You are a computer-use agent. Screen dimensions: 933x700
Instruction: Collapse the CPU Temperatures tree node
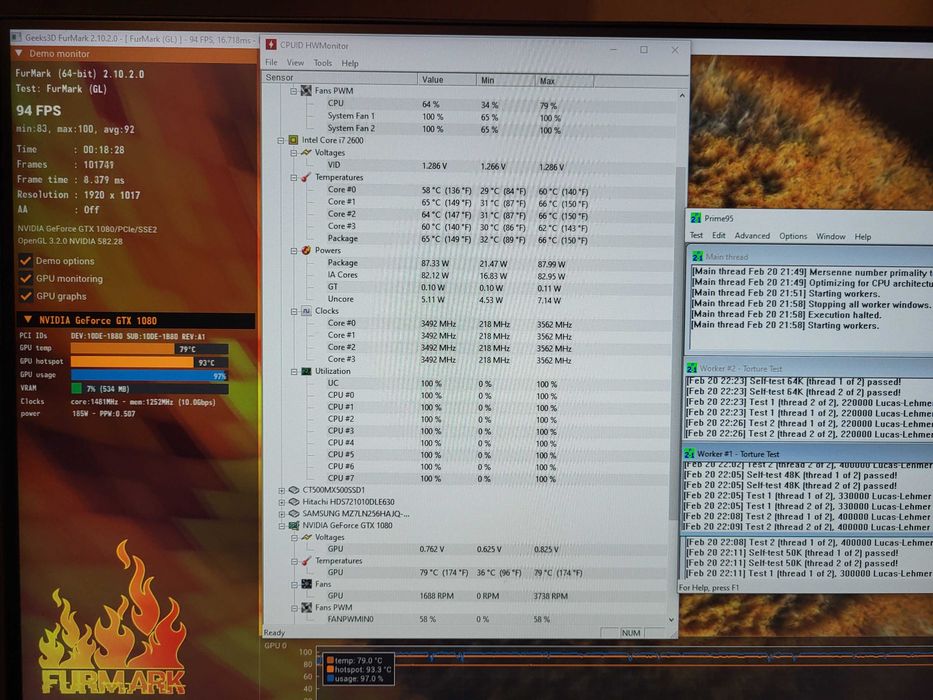[x=293, y=177]
